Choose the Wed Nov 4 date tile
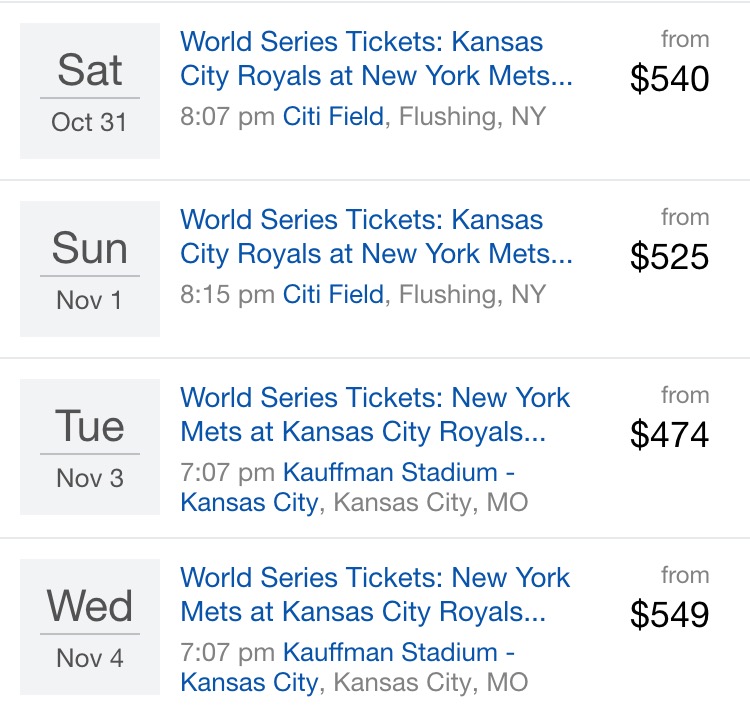This screenshot has height=711, width=750. click(90, 626)
